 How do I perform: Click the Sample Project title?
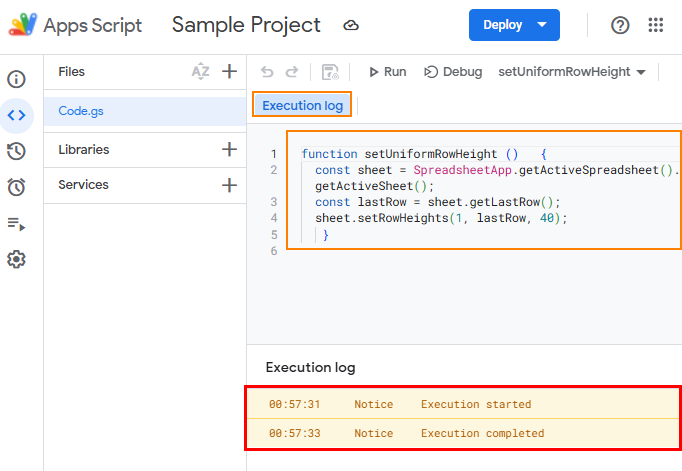tap(246, 25)
